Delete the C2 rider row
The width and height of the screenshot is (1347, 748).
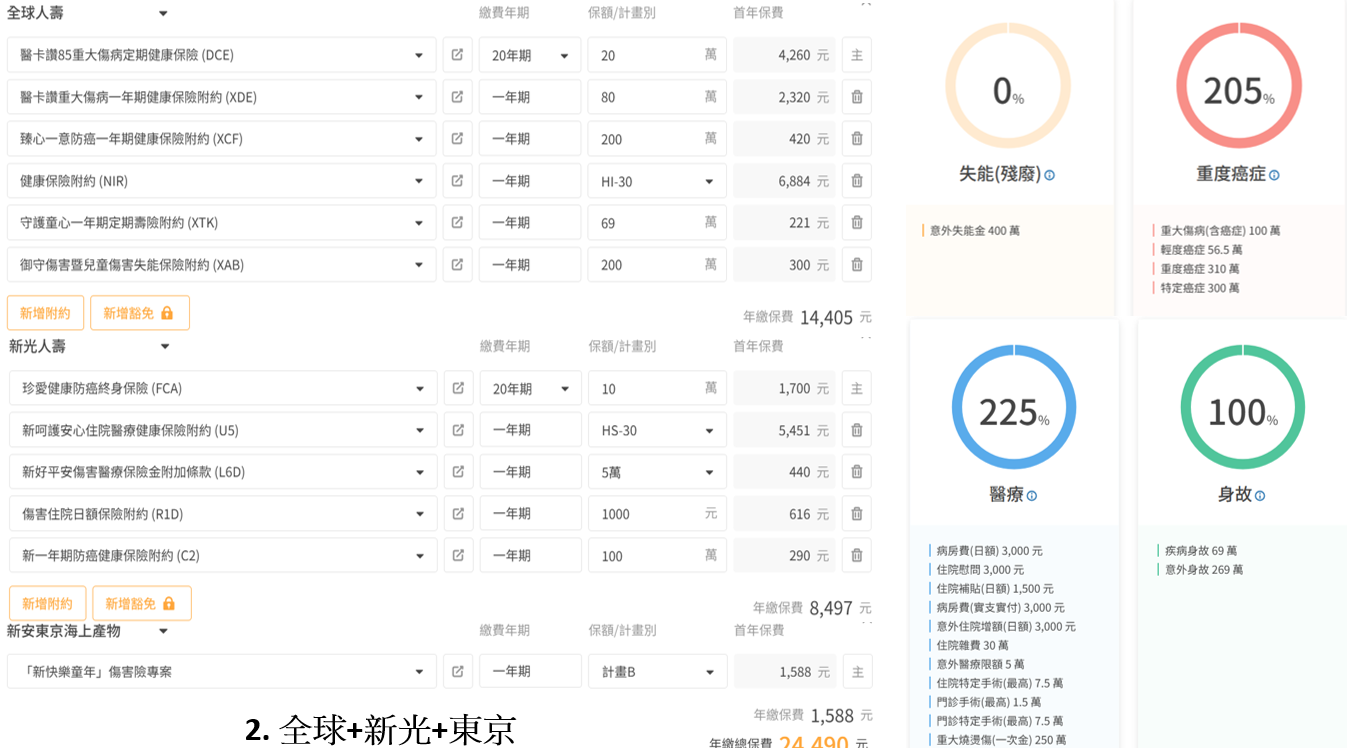click(857, 555)
